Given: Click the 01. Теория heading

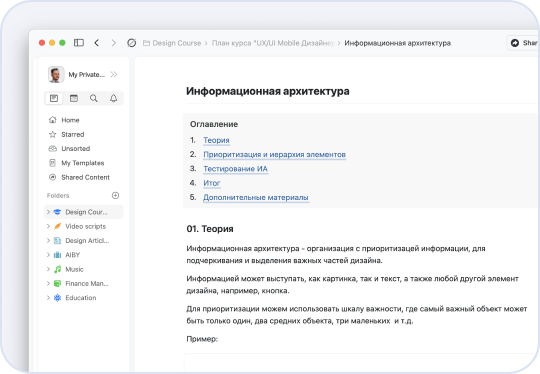Looking at the screenshot, I should pos(210,229).
